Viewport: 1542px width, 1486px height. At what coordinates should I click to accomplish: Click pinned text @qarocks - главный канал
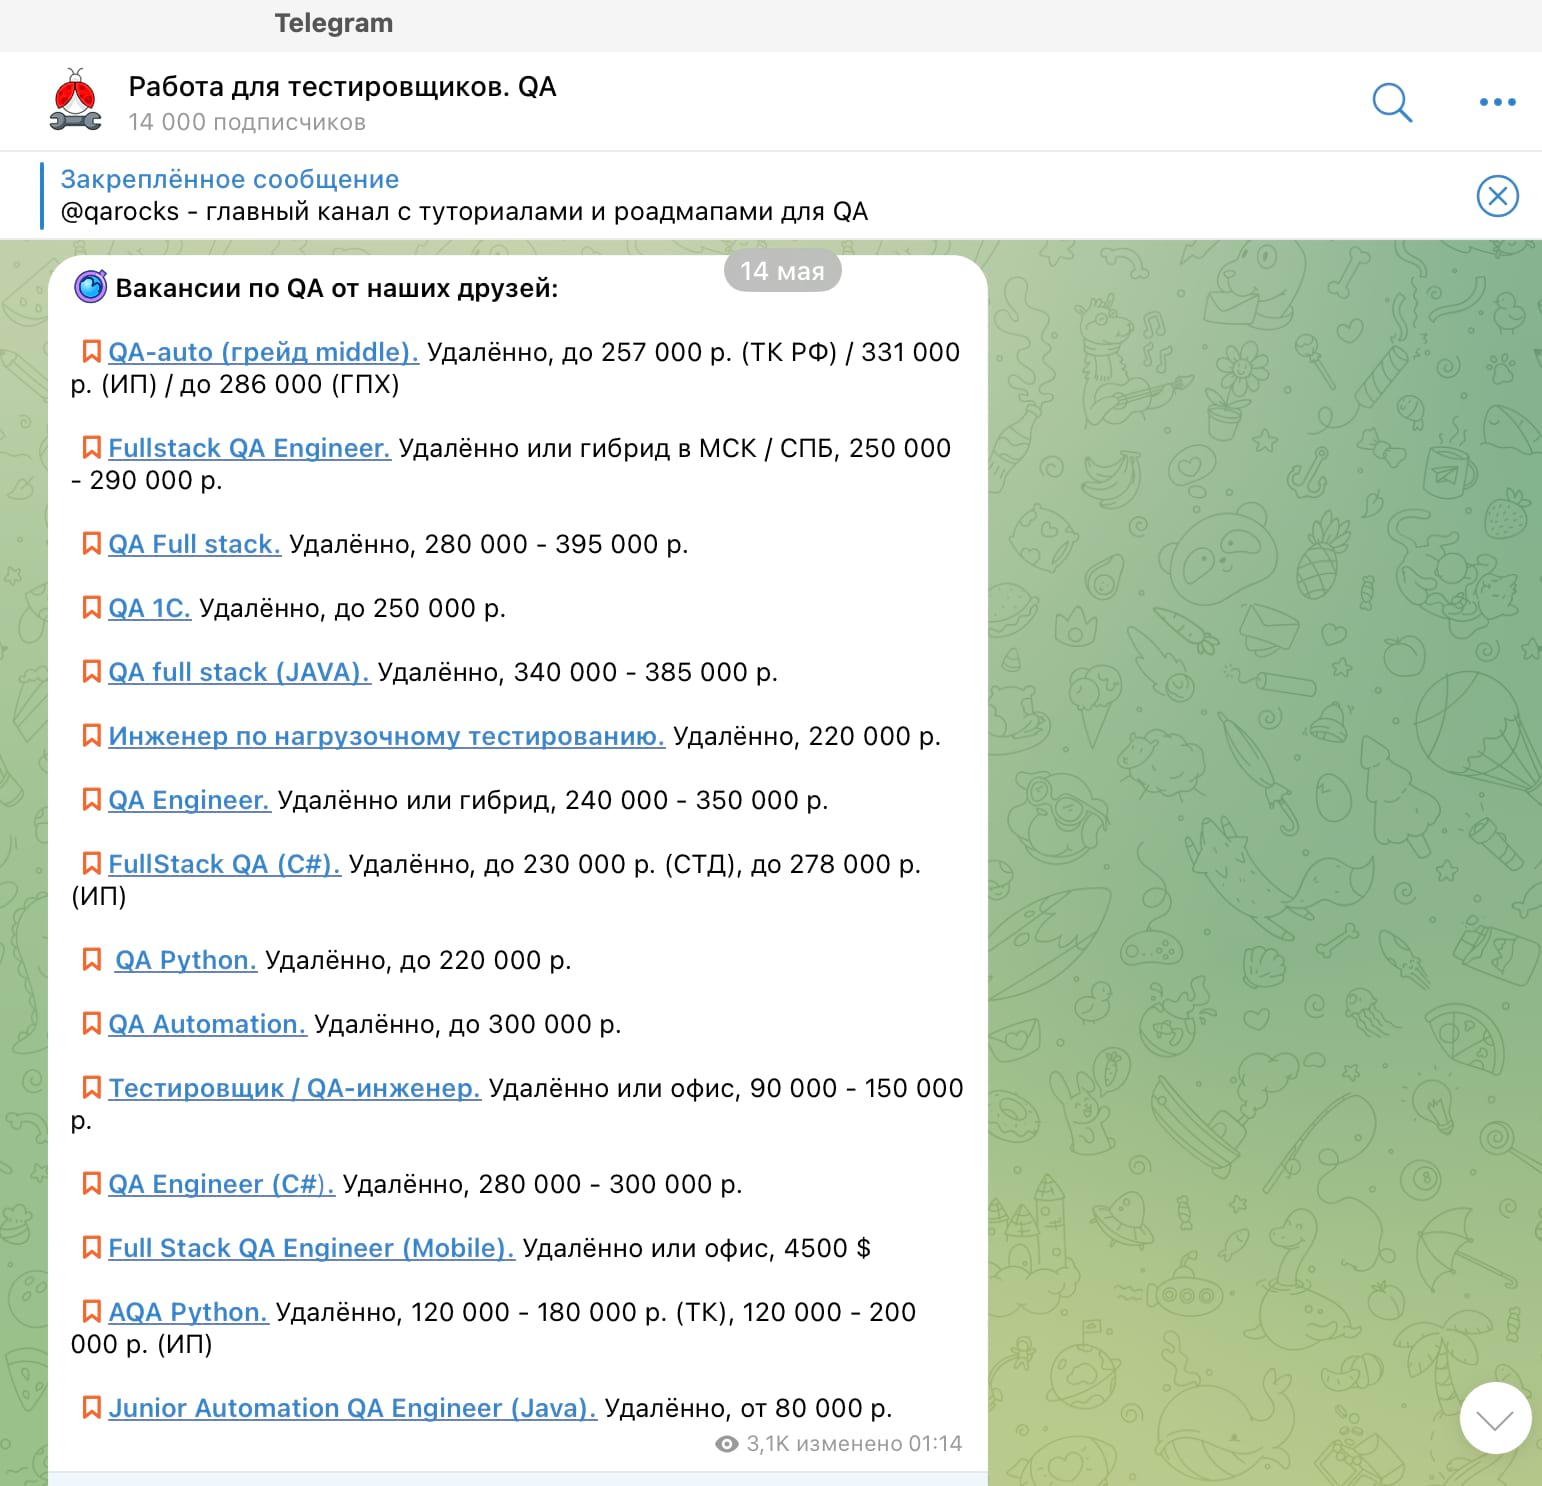464,212
